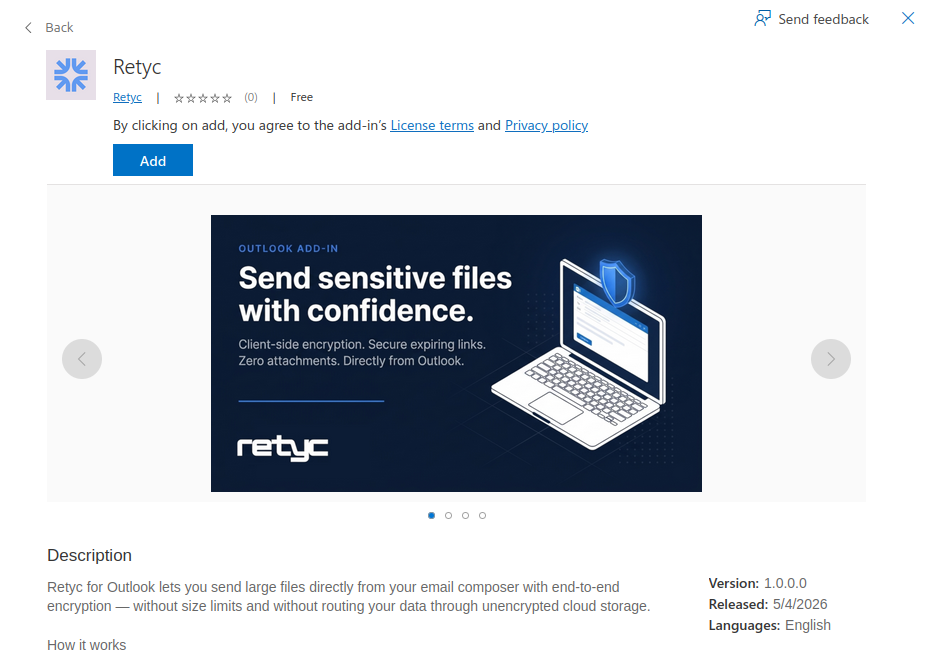Open the Retyc publisher link
Viewport: 936px width, 665px height.
(x=127, y=97)
